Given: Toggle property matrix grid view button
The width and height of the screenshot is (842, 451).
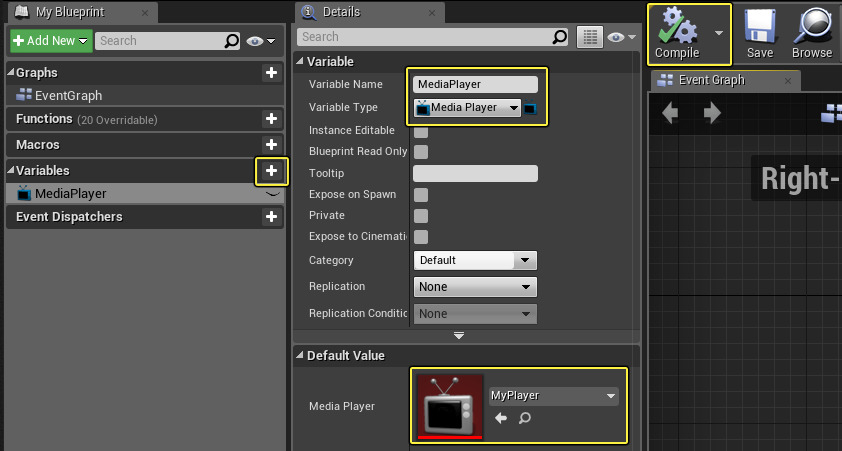Looking at the screenshot, I should coord(590,37).
